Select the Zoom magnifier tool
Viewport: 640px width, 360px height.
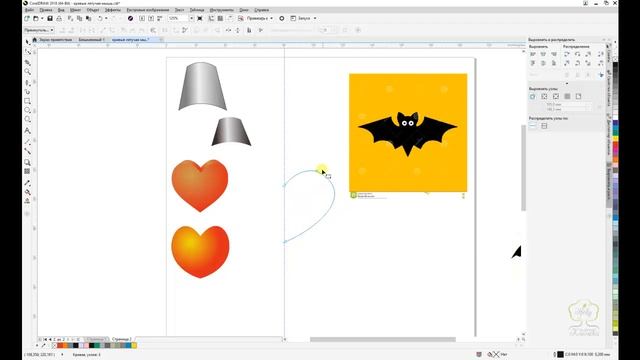click(x=28, y=72)
